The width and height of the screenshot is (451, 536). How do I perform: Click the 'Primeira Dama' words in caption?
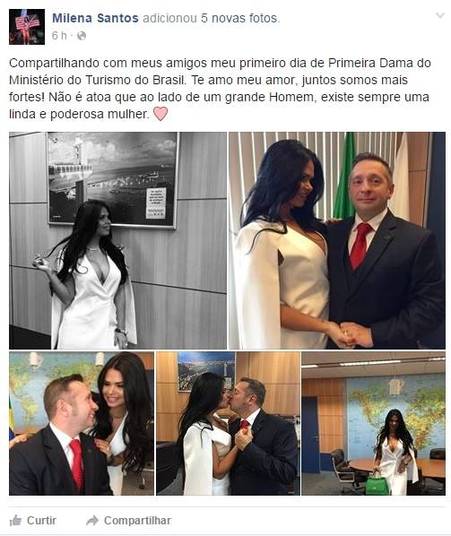tap(368, 63)
